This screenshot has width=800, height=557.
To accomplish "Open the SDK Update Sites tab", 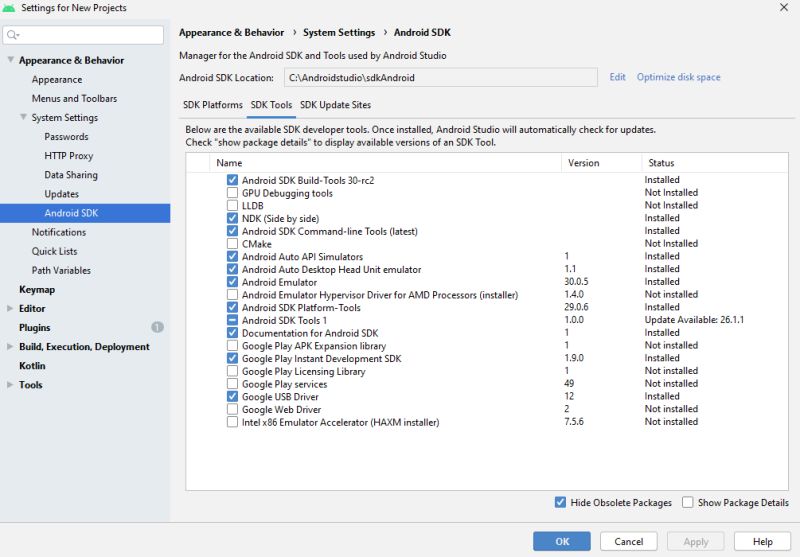I will 335,105.
